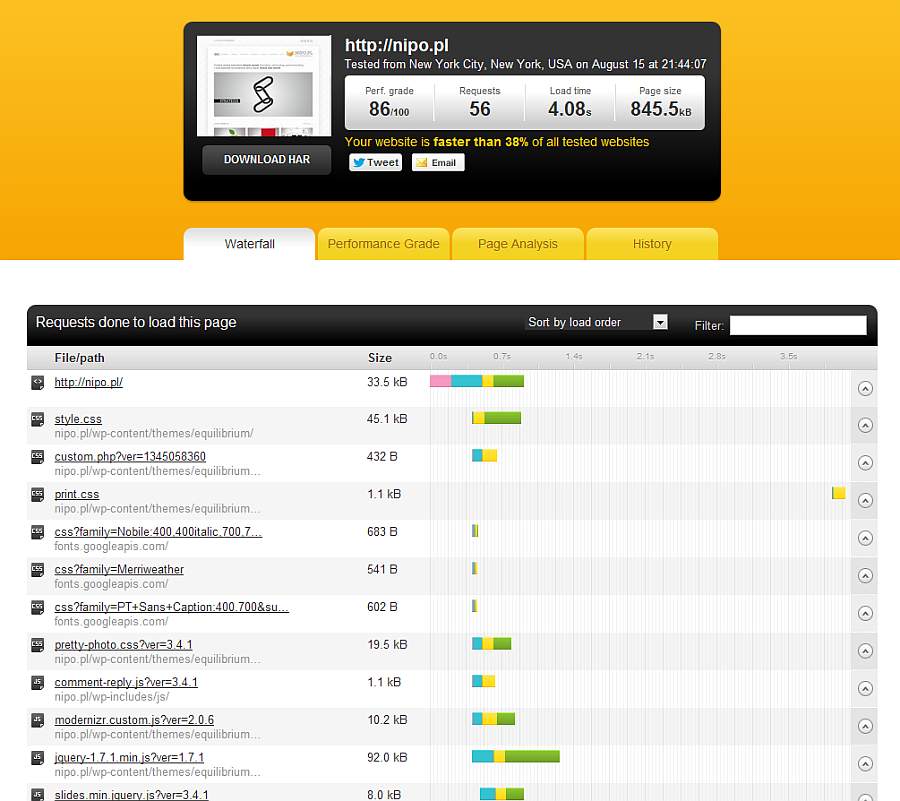This screenshot has width=900, height=801.
Task: Expand details for the jquery-1.7.1.min.js row
Action: coord(865,763)
